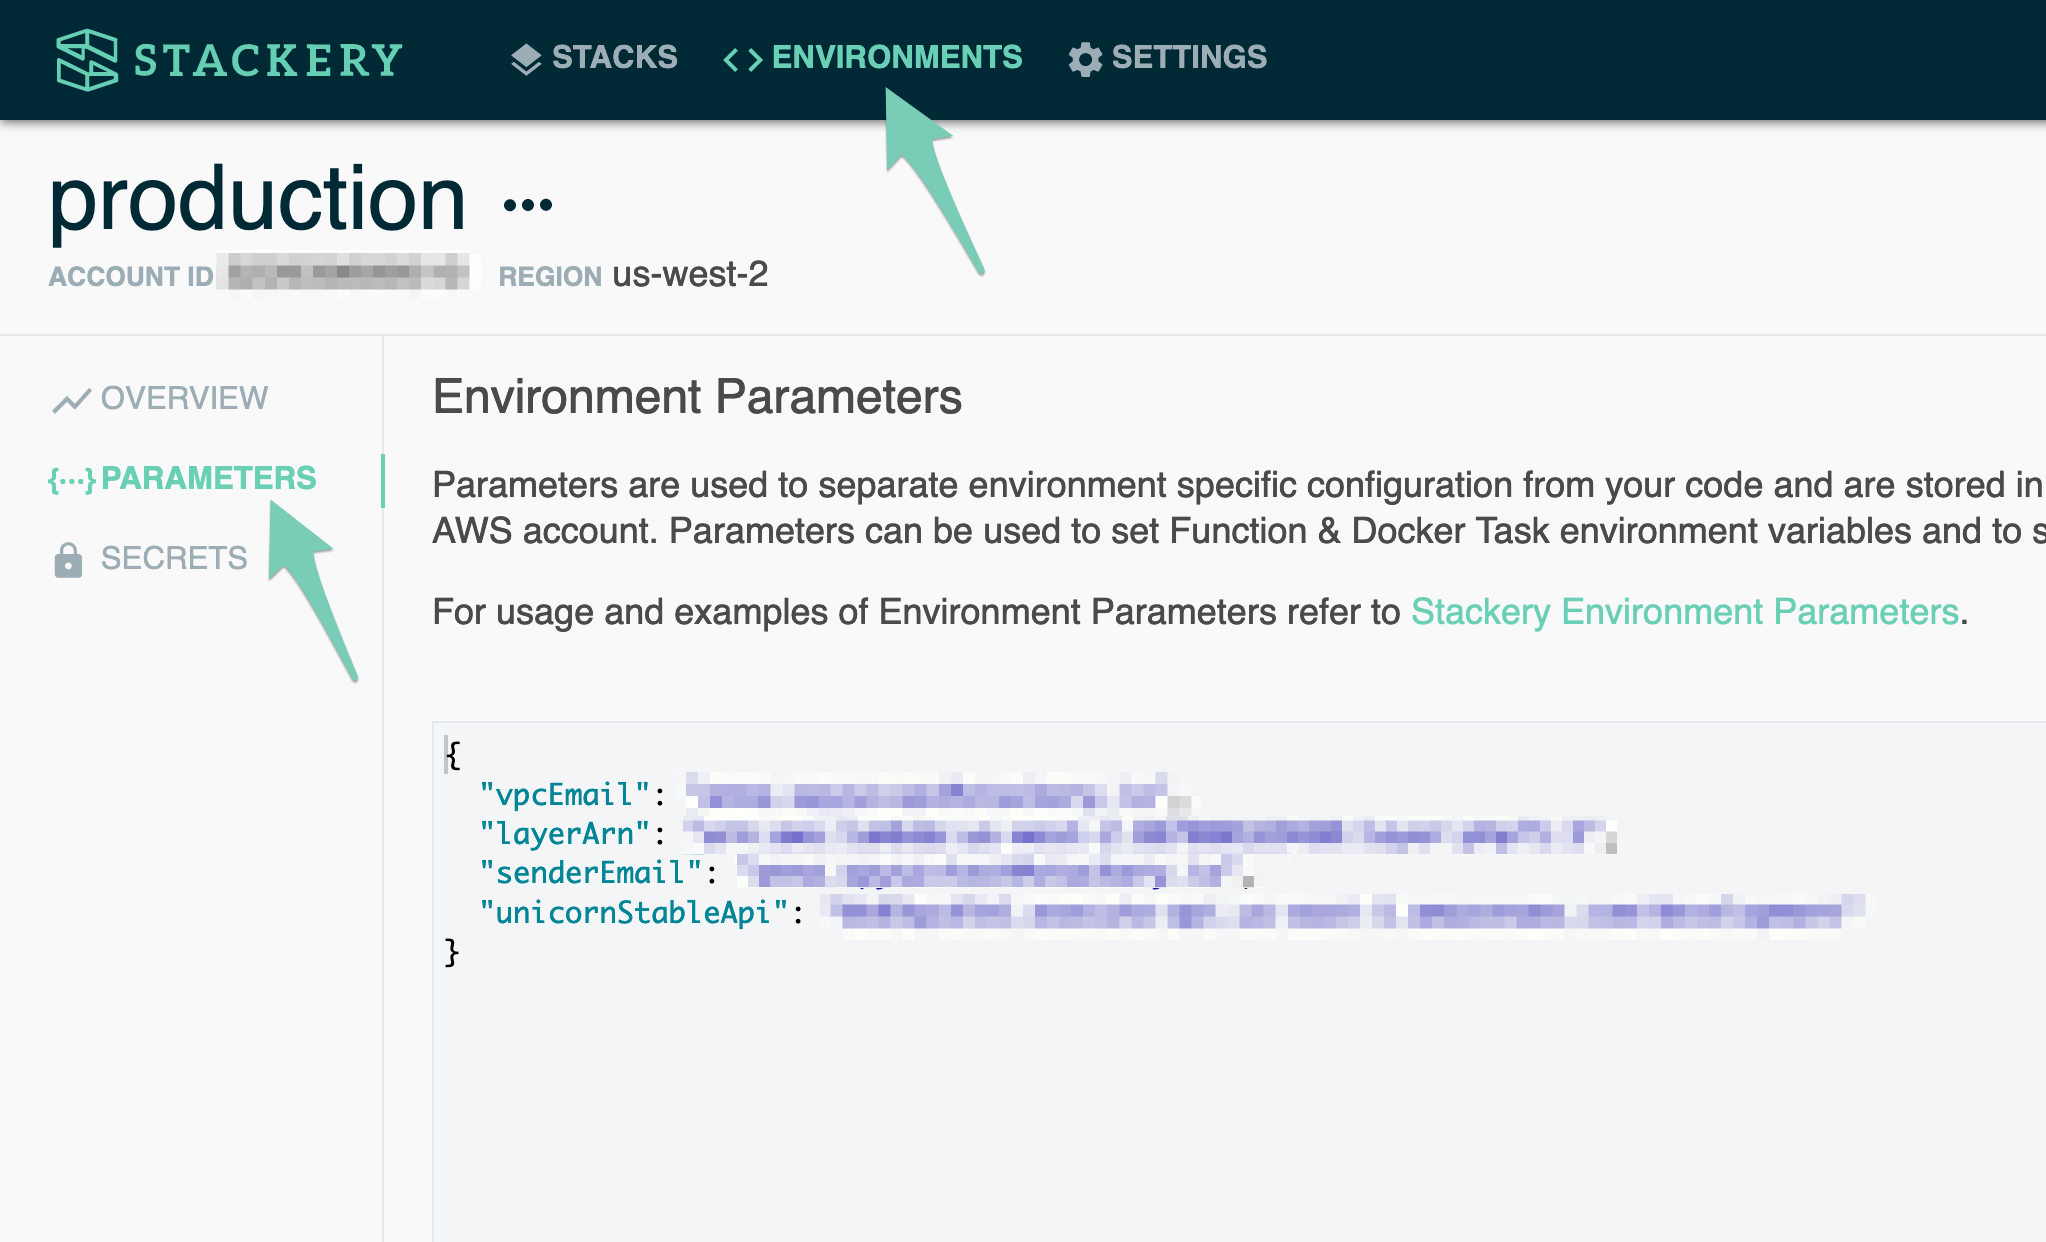Switch to the Overview sidebar tab

pos(184,398)
